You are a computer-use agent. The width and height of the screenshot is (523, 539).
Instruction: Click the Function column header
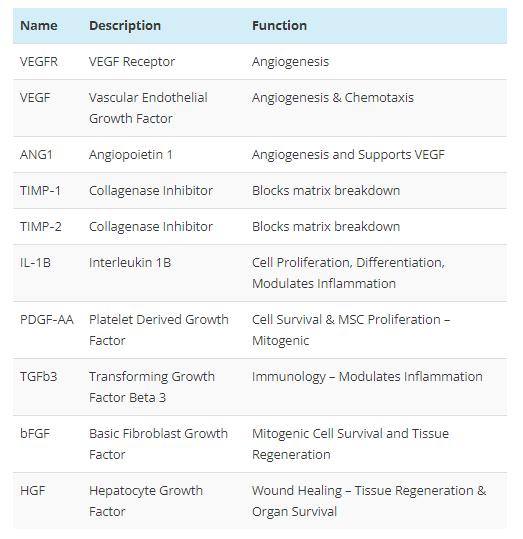[x=279, y=26]
